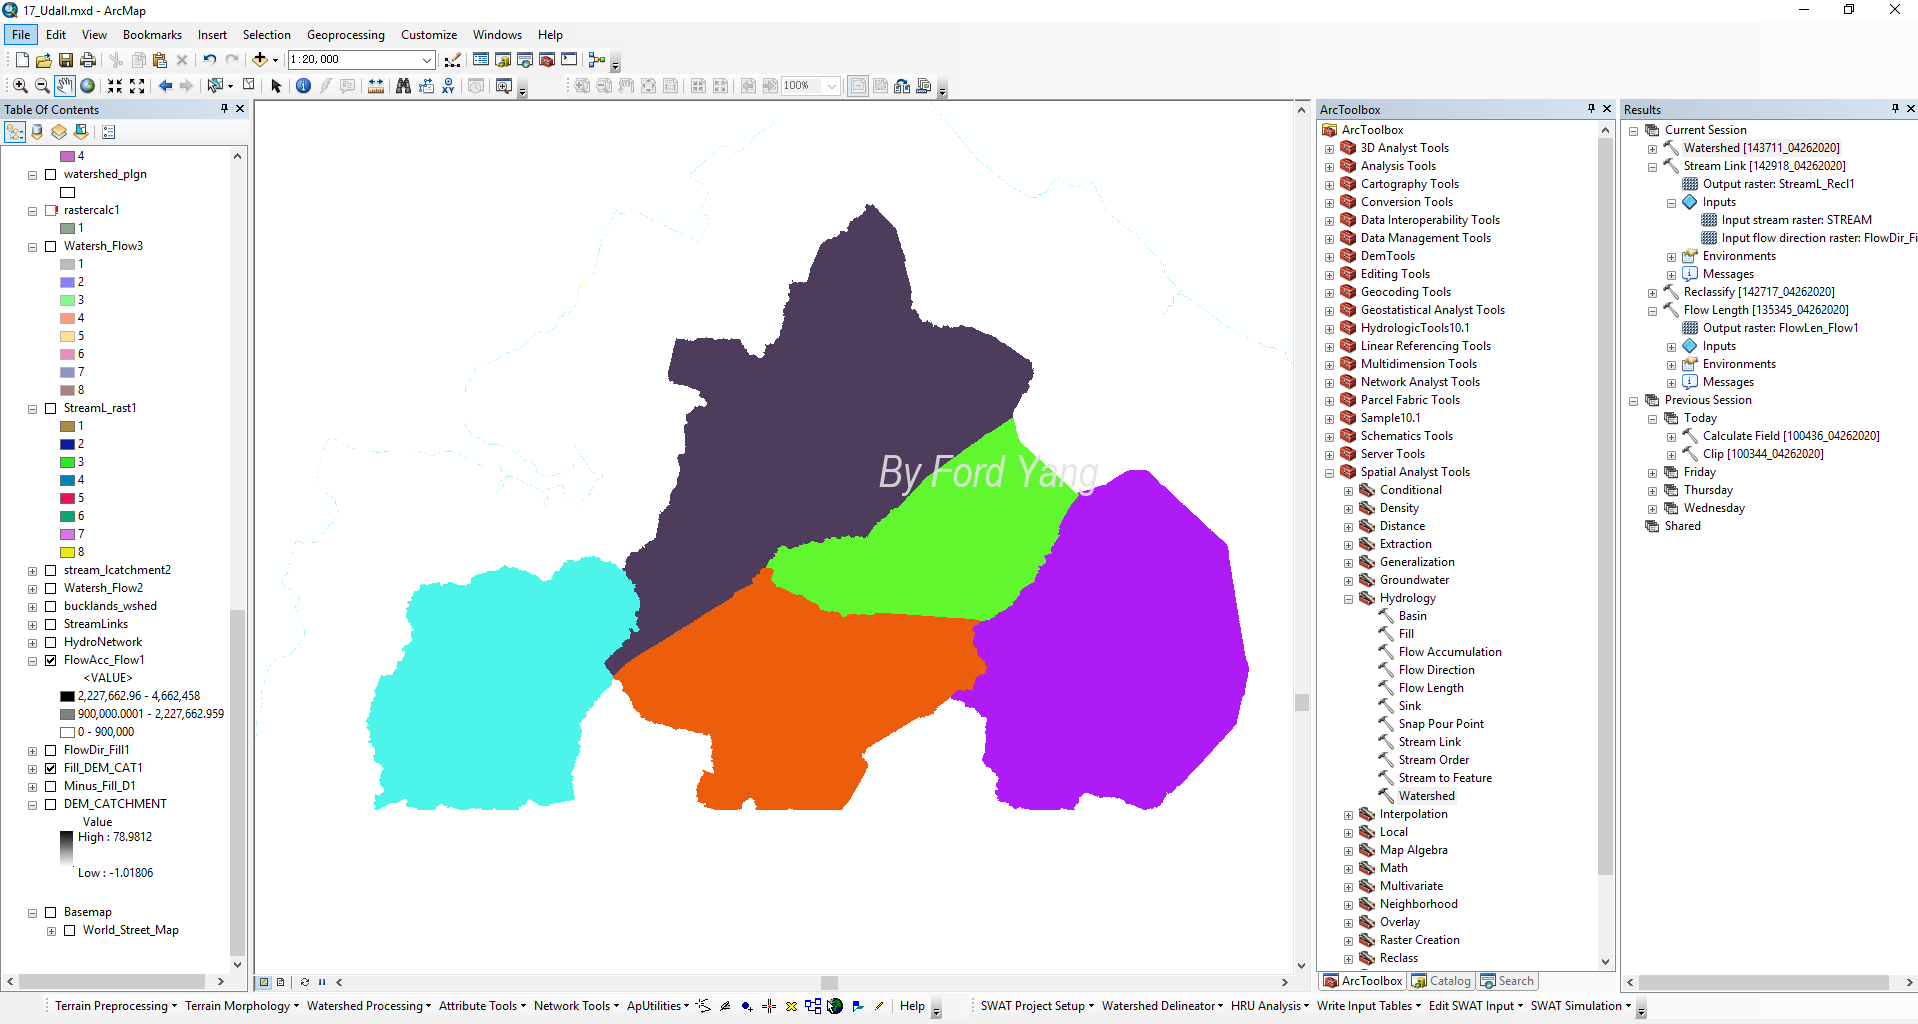Click the Add Data button

[x=260, y=60]
